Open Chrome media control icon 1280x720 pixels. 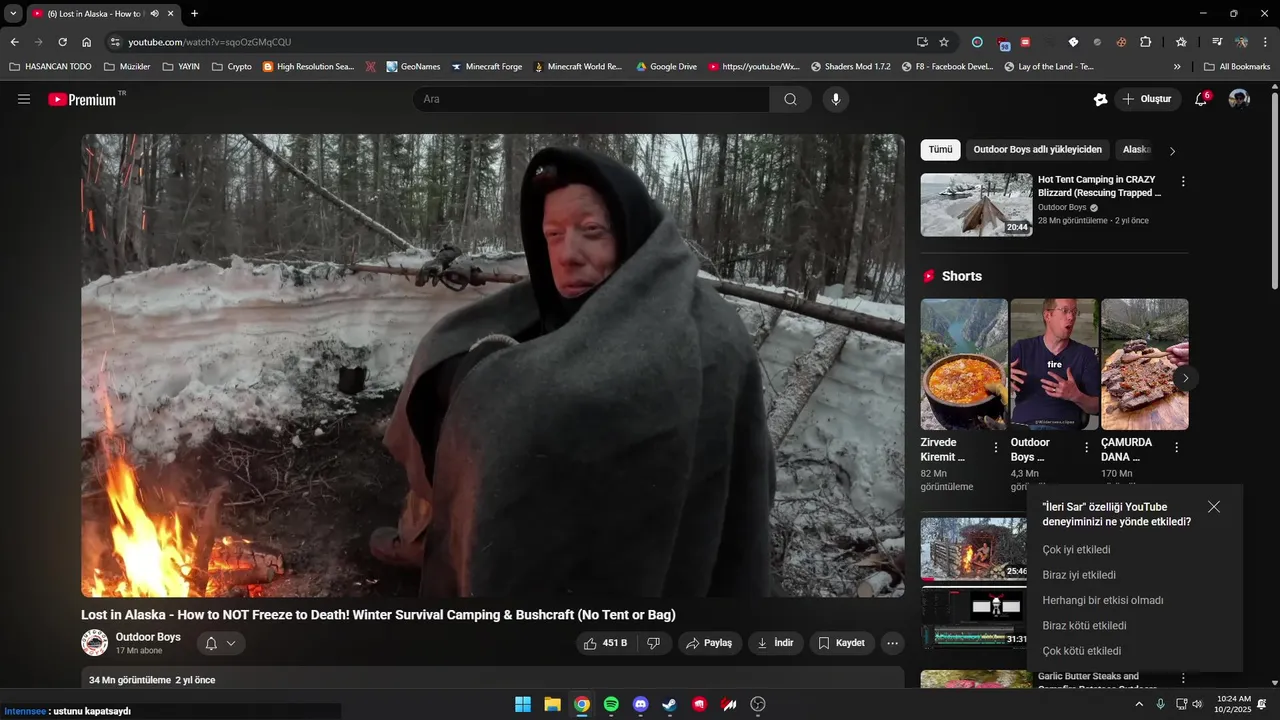point(1217,42)
